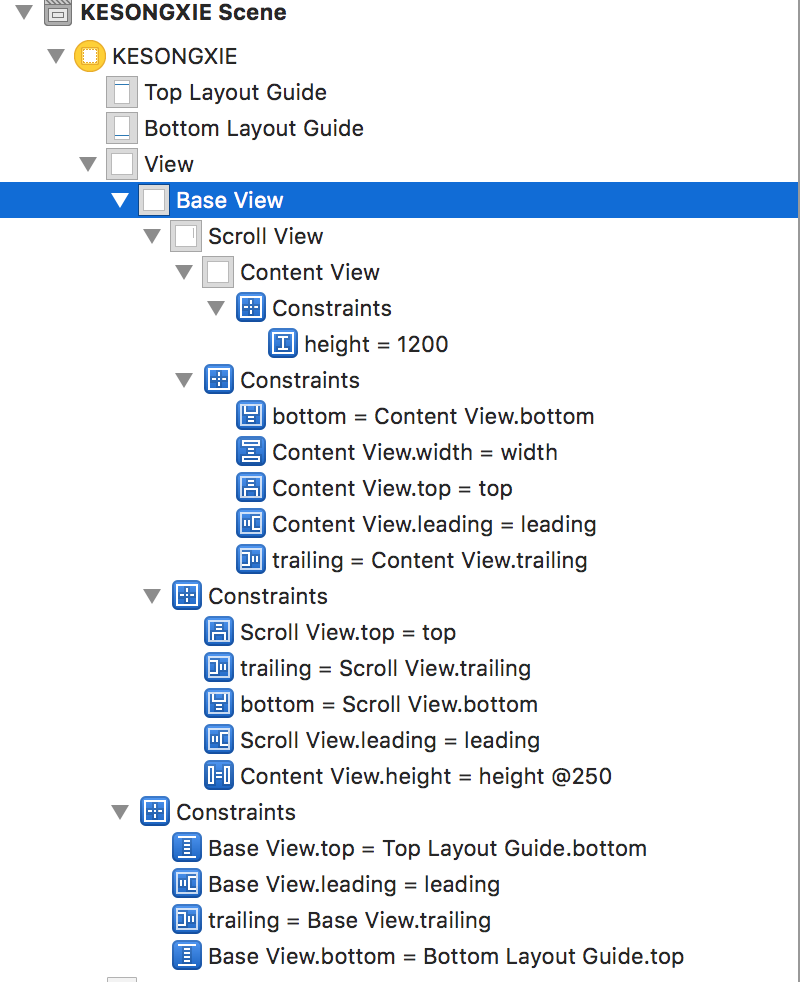Click the Content View.height @250 constraint icon
The image size is (800, 982).
click(x=219, y=776)
